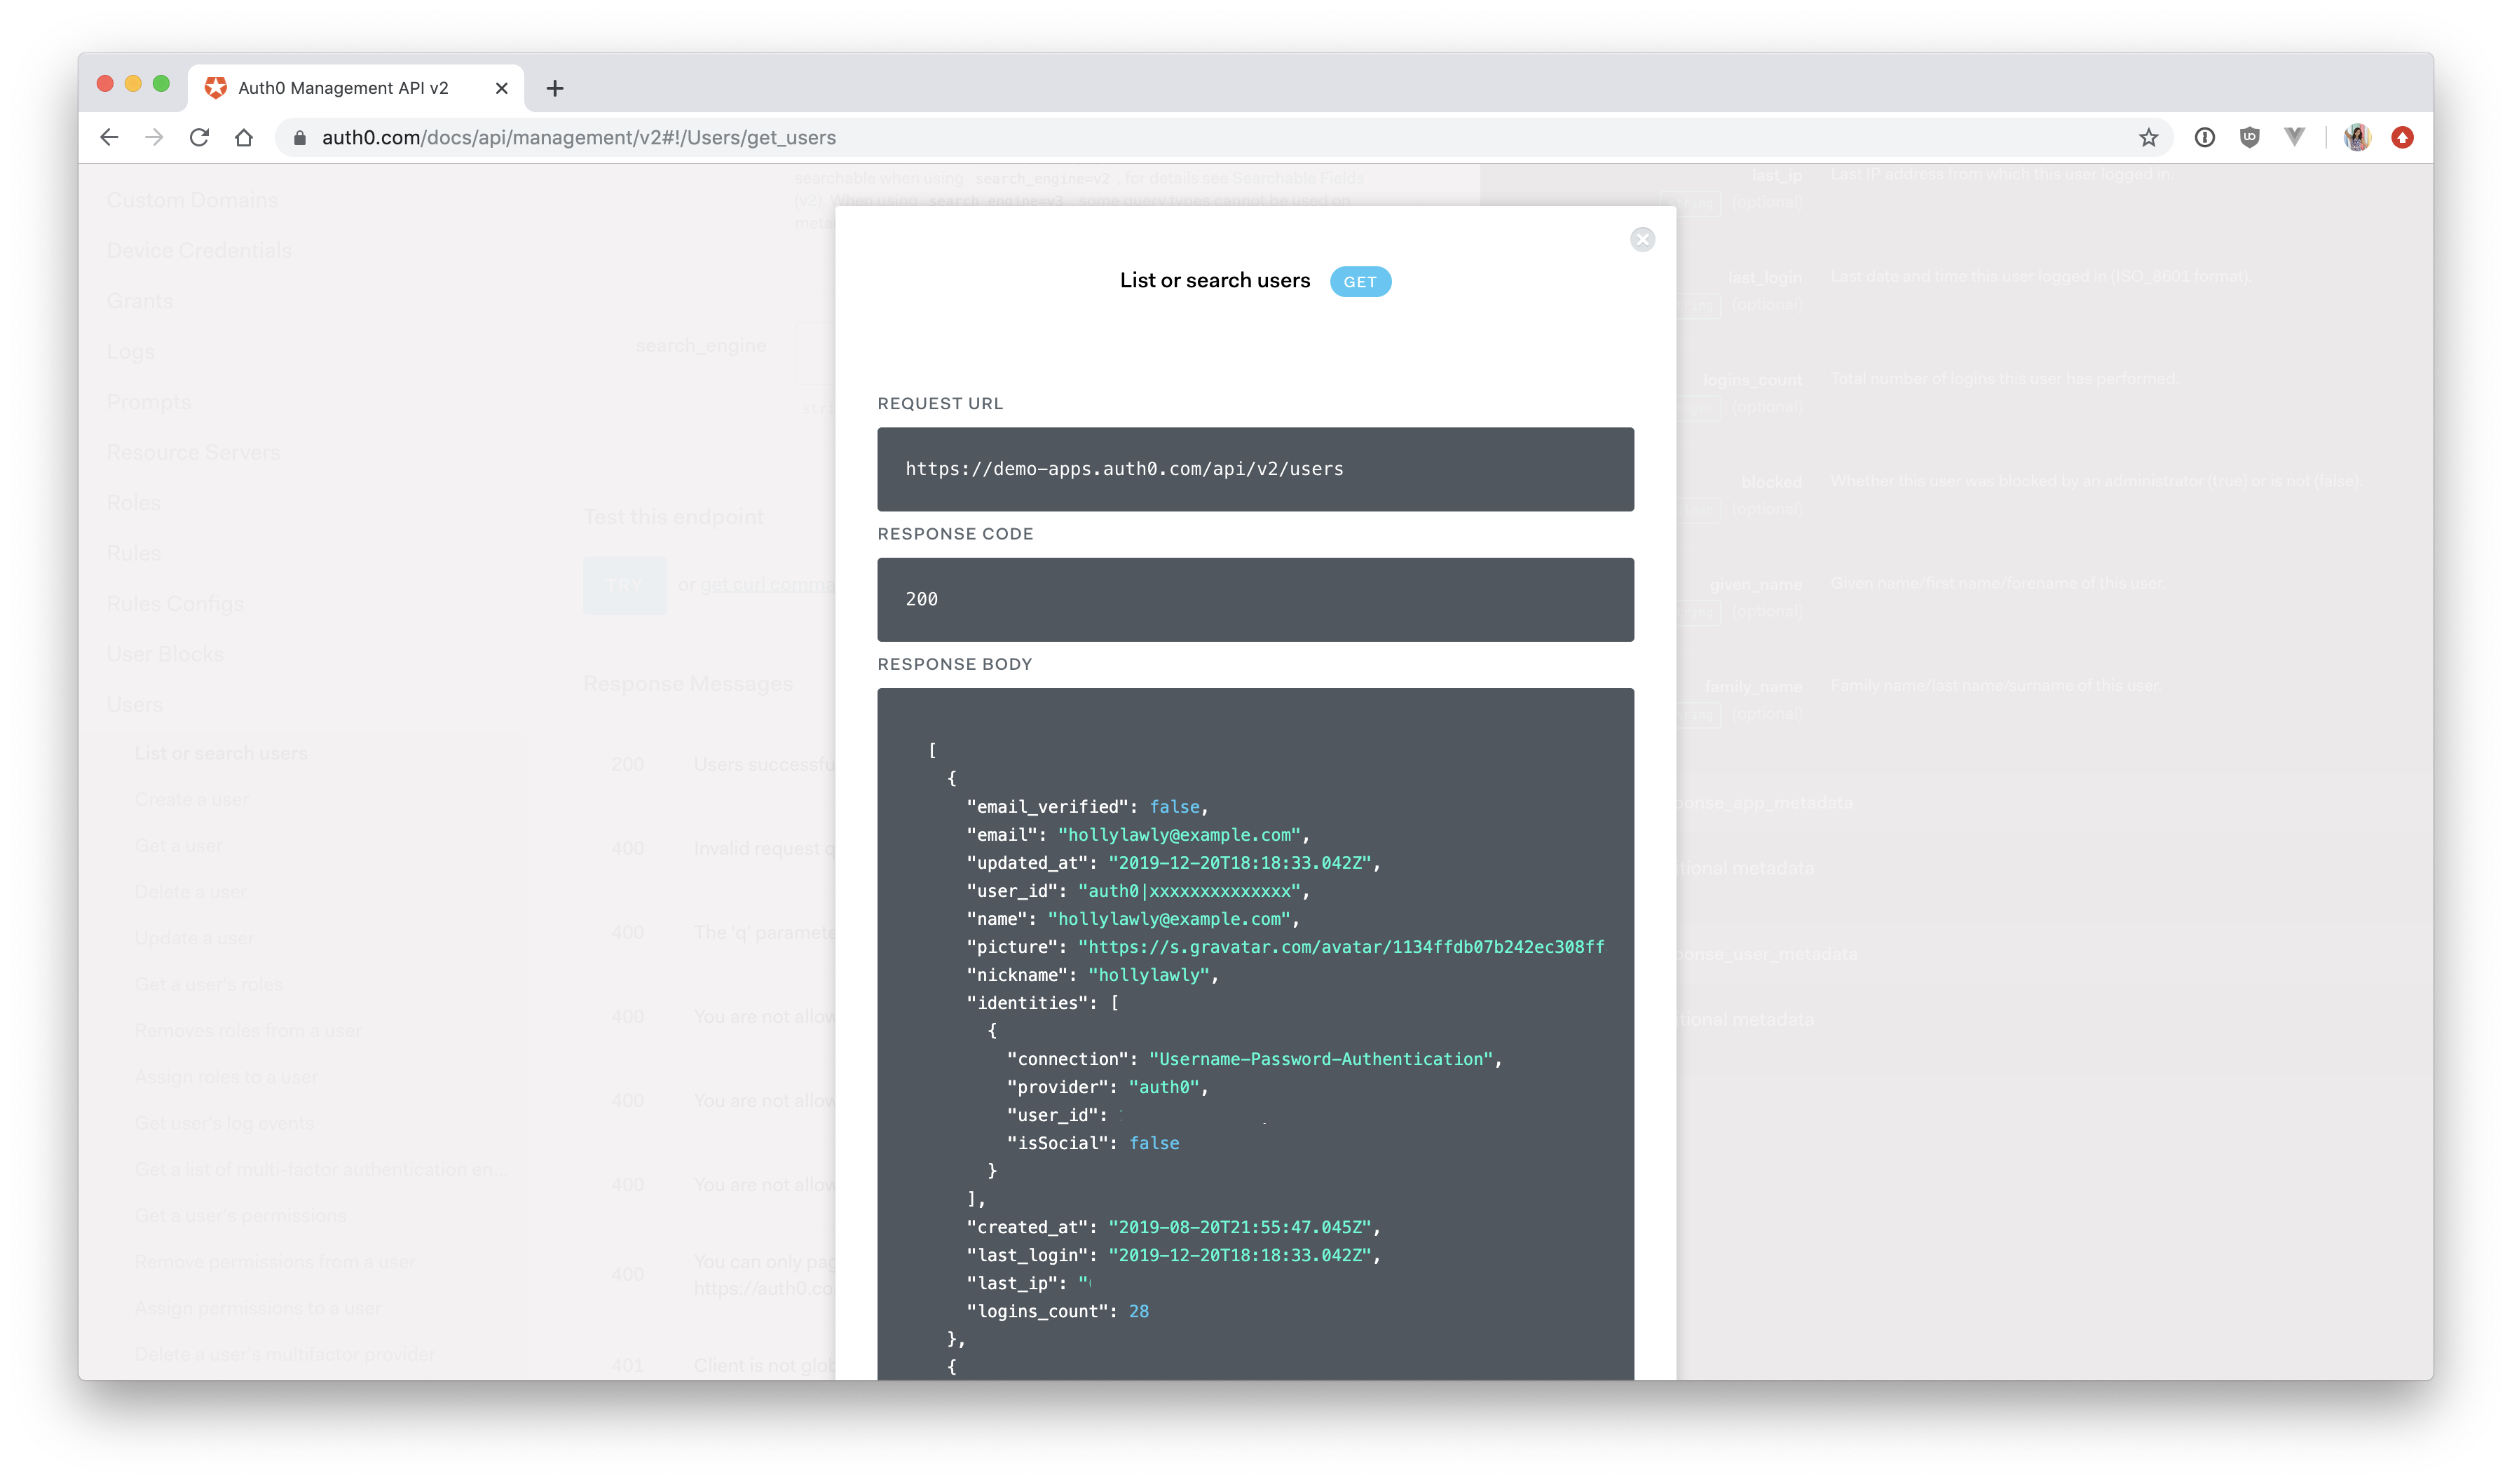This screenshot has width=2512, height=1484.
Task: View site info via the lock icon
Action: pyautogui.click(x=299, y=138)
